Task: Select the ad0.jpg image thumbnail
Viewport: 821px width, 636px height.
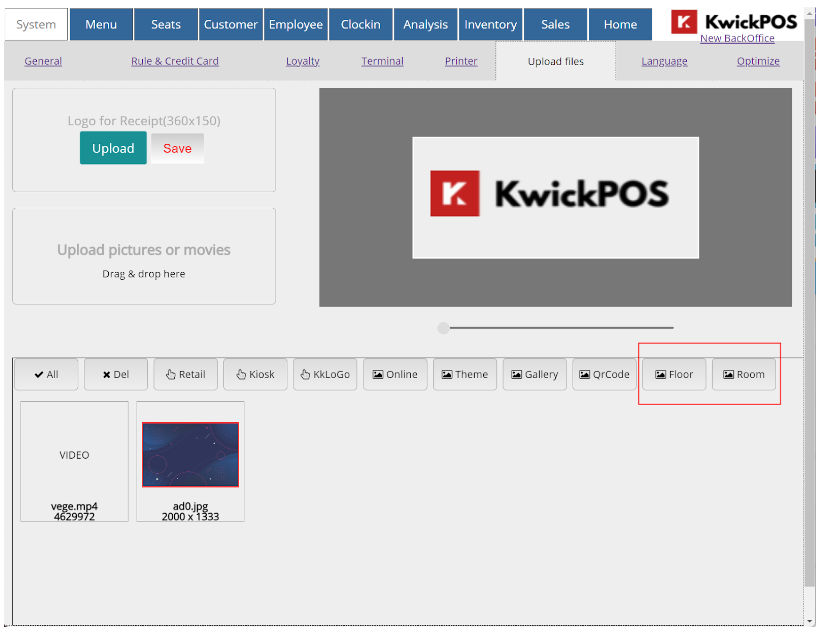Action: (x=191, y=454)
